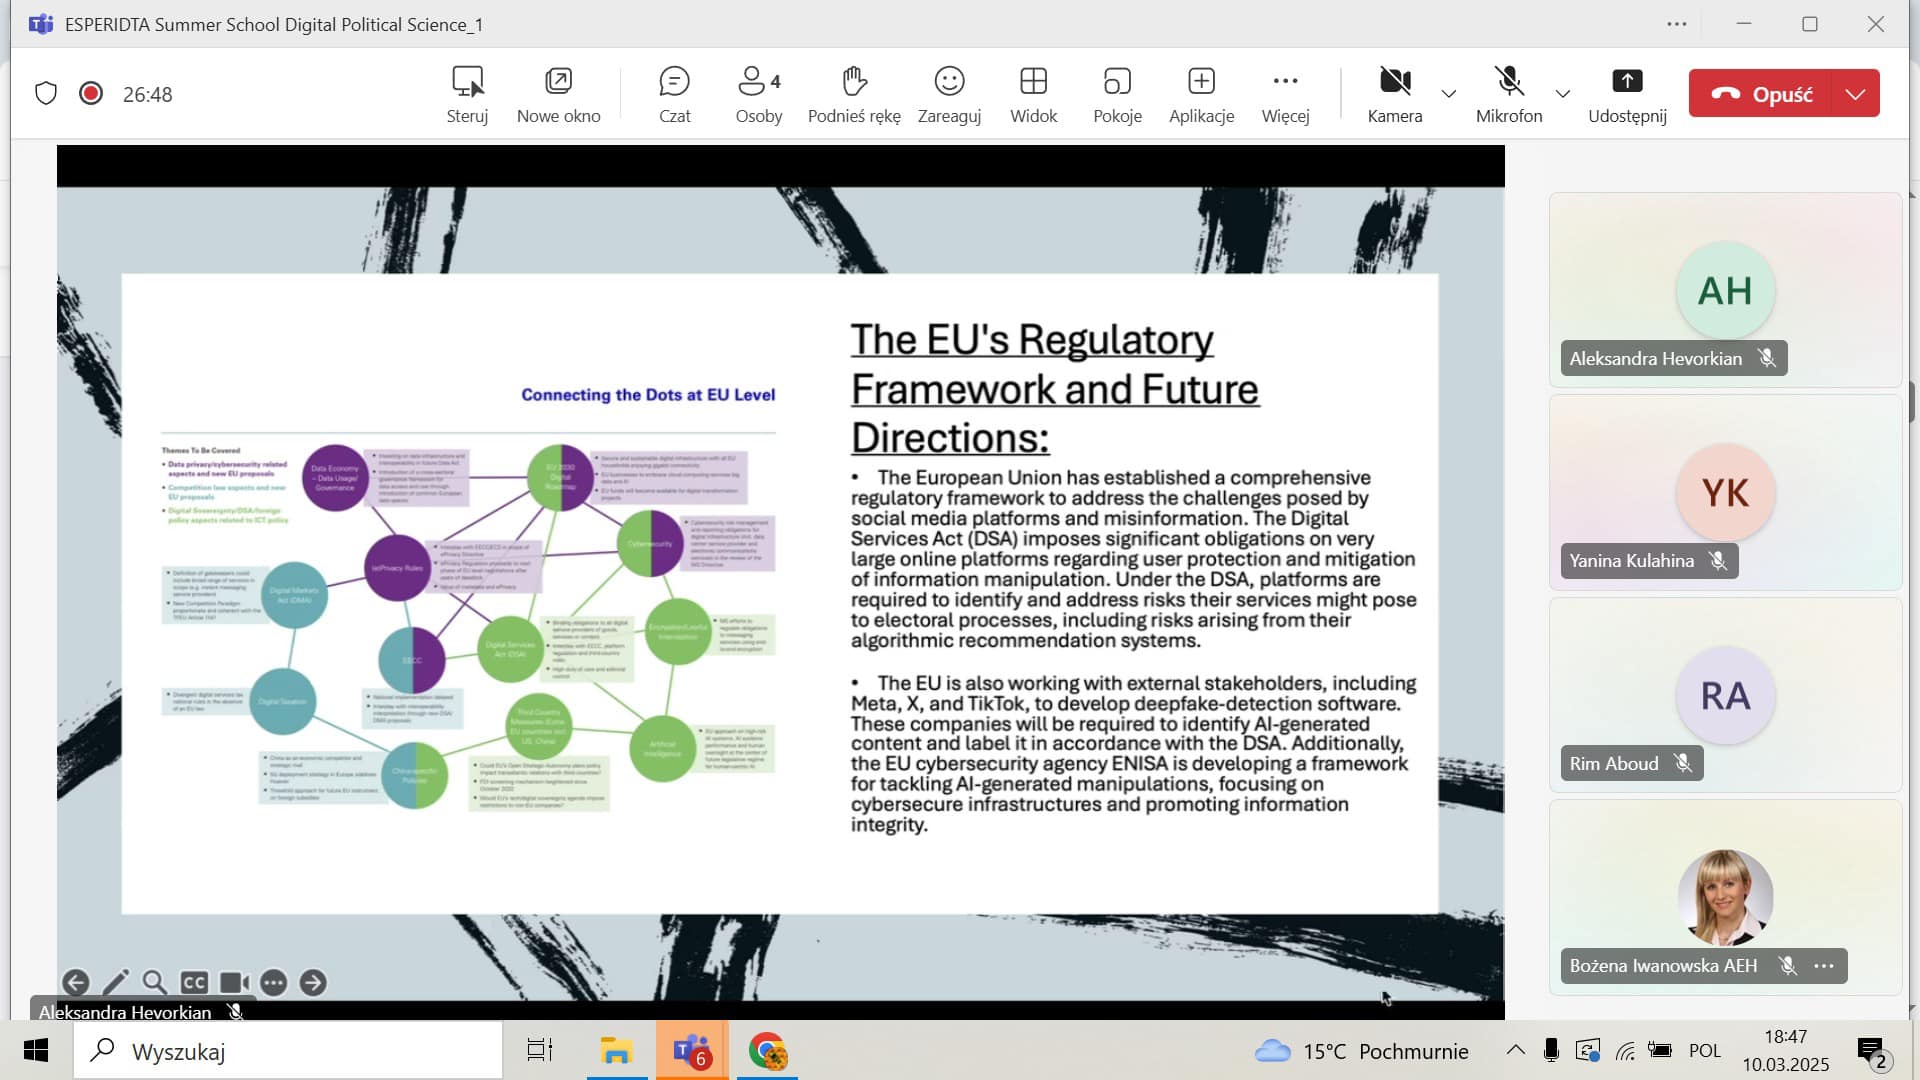This screenshot has width=1920, height=1080.
Task: Share screen with Udostępnij
Action: pyautogui.click(x=1627, y=95)
